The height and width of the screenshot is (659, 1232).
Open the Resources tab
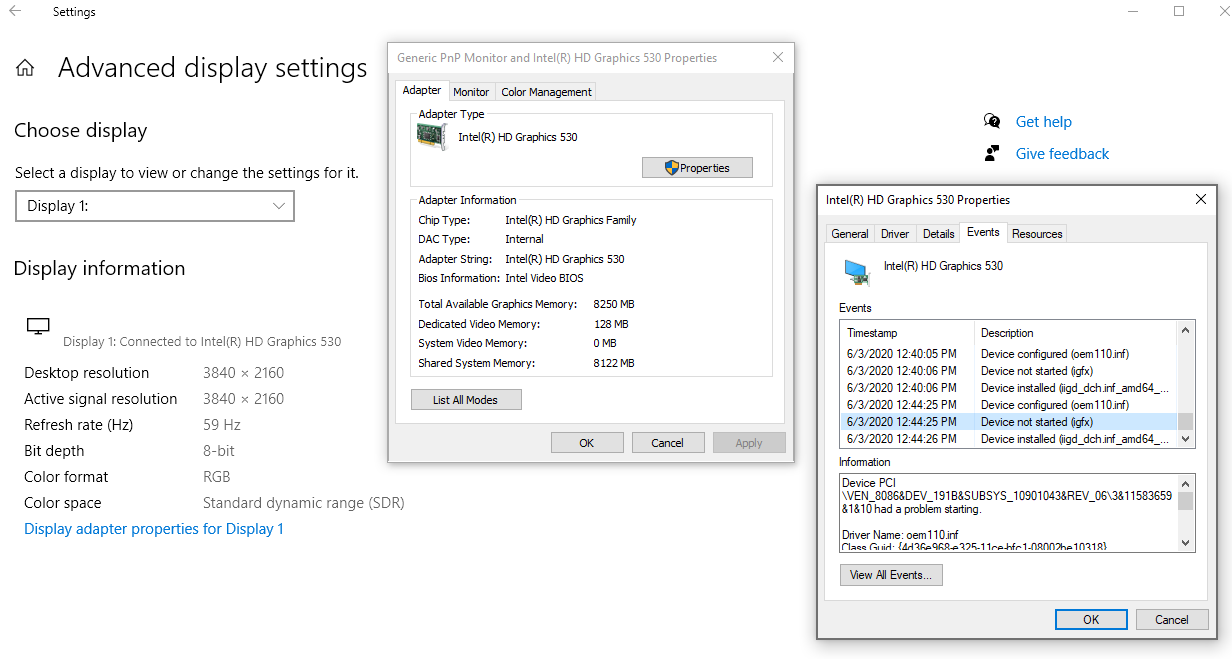(1037, 234)
